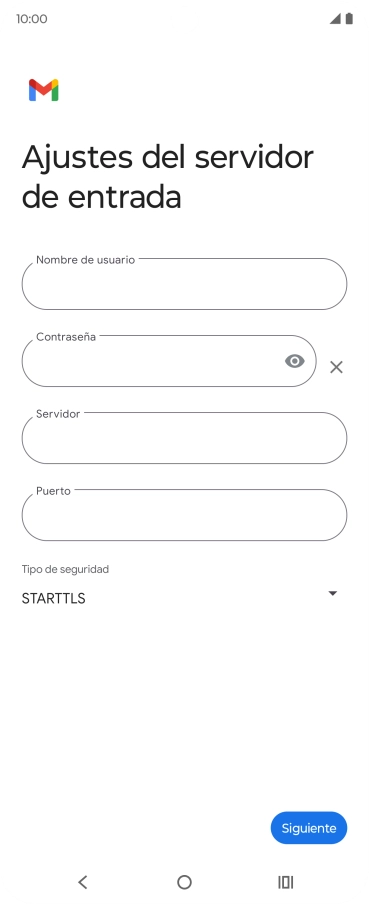Focus the Servidor input field
The width and height of the screenshot is (369, 904).
[x=184, y=438]
